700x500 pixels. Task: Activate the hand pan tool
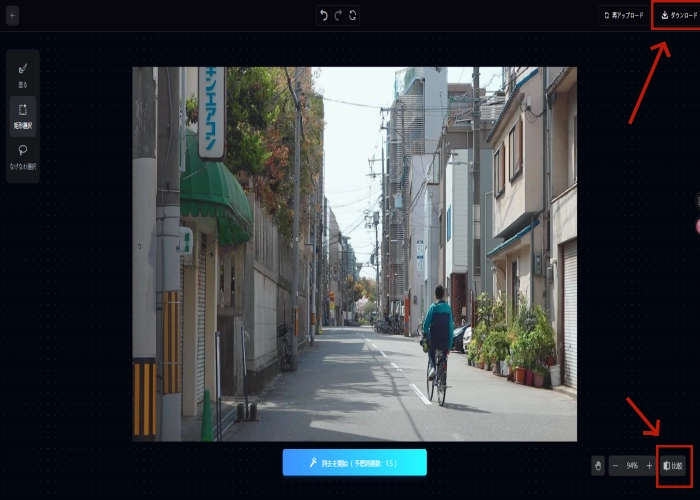[x=598, y=466]
